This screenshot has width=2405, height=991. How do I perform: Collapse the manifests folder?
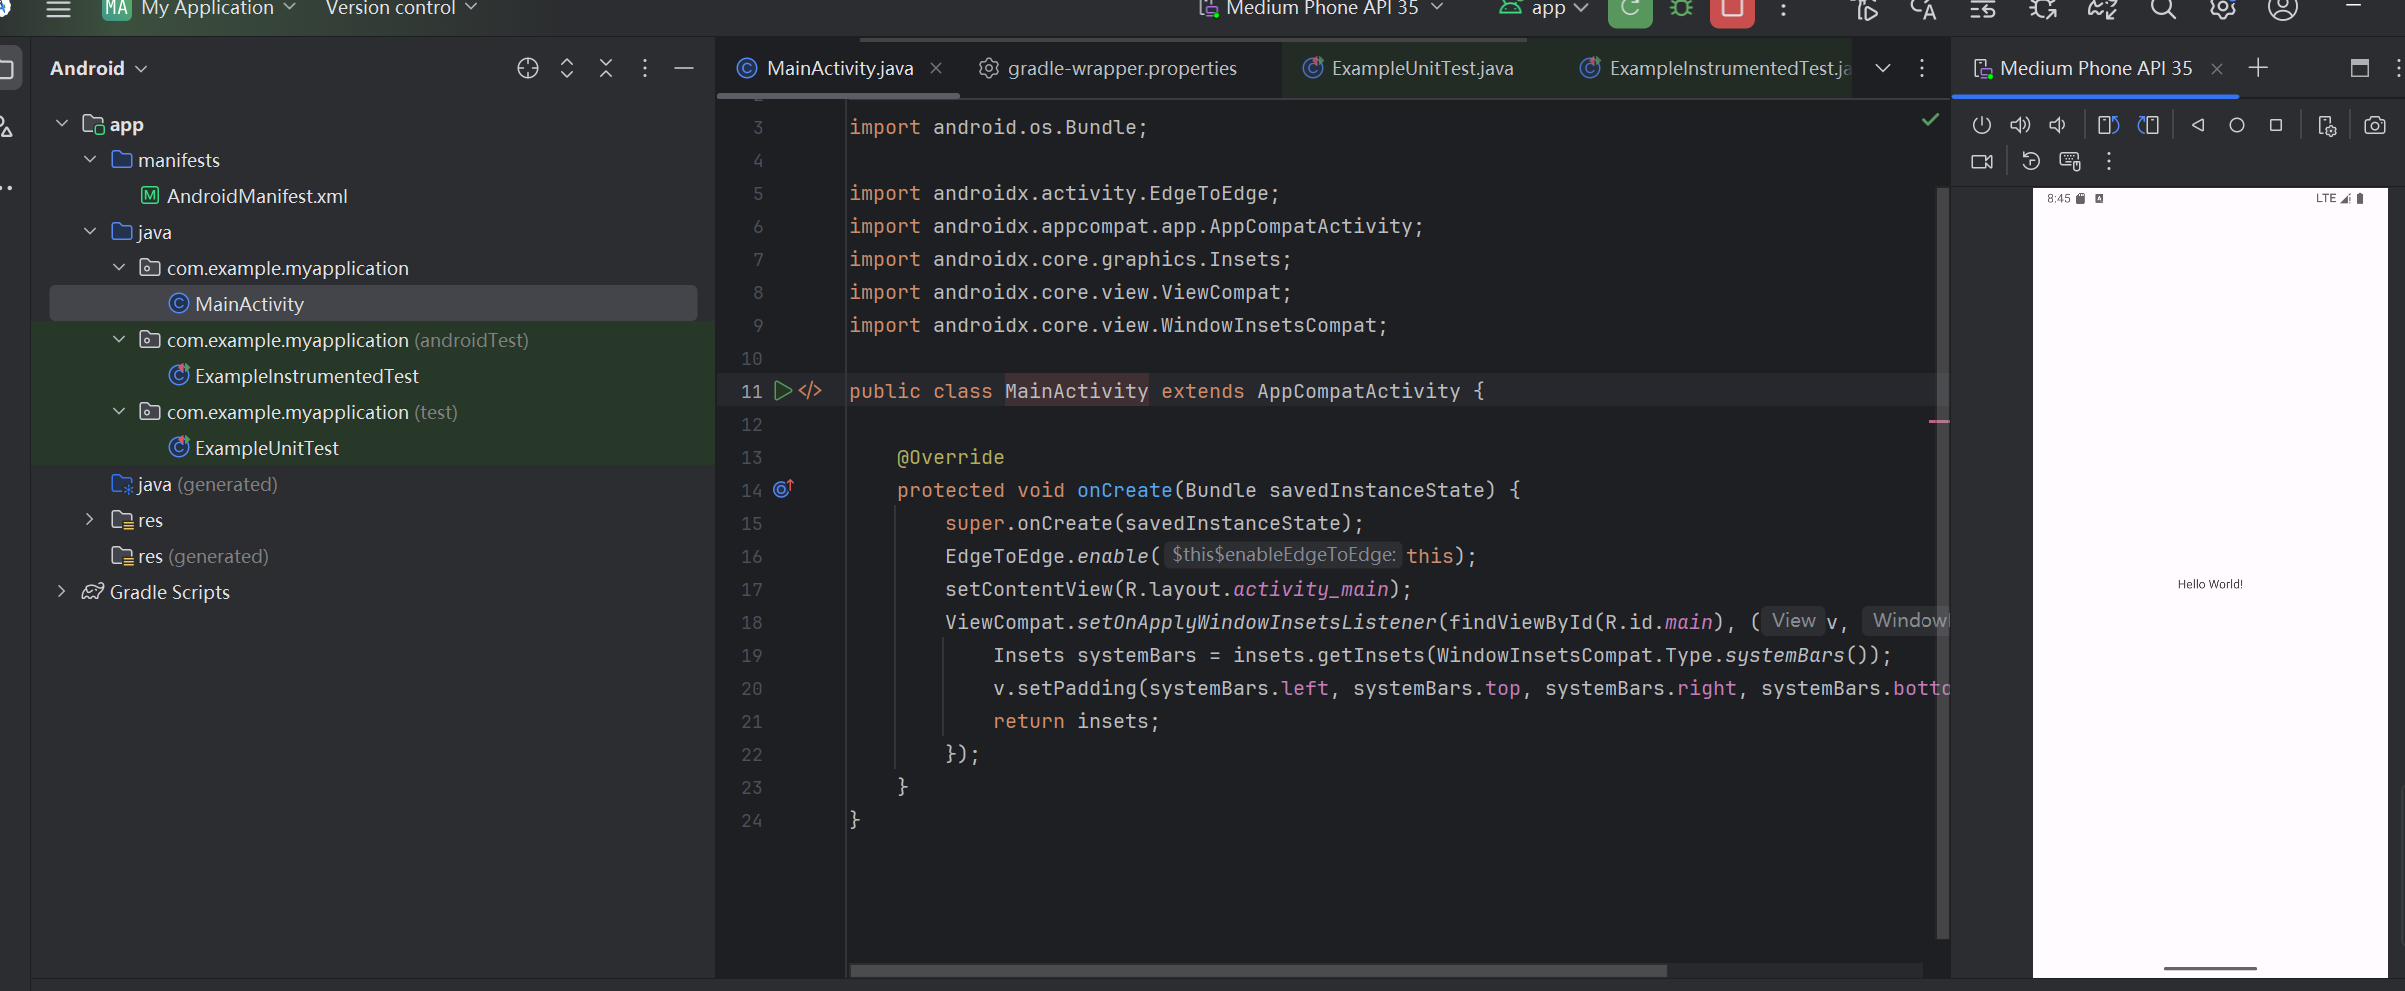point(90,160)
